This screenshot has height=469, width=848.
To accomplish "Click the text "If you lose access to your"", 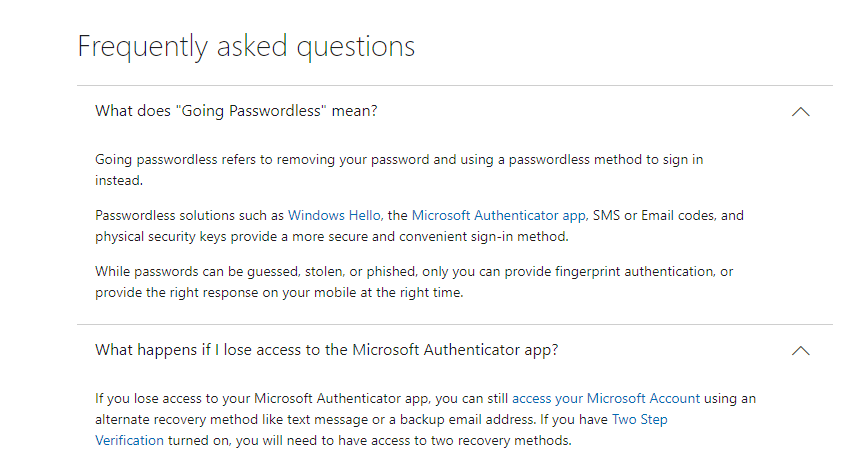I will click(x=173, y=399).
